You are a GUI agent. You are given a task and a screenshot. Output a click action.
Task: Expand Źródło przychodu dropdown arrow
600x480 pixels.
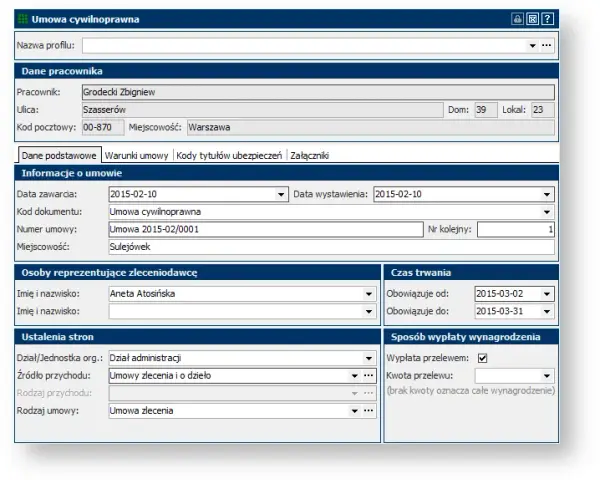pyautogui.click(x=355, y=376)
